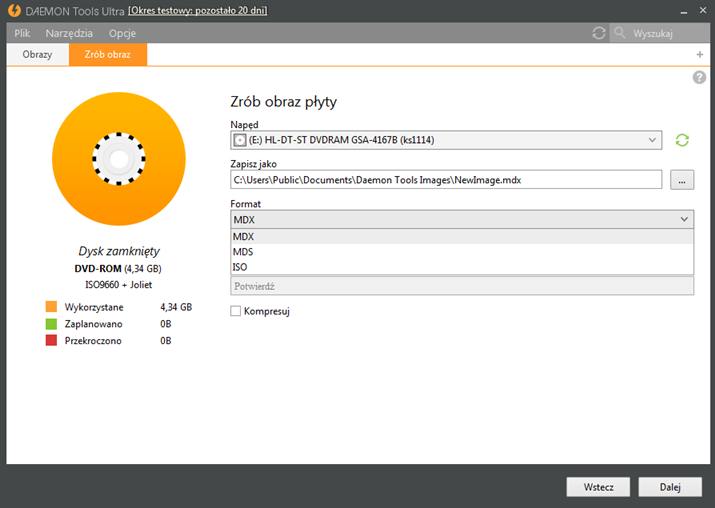
Task: Click the drive icon in the Napęd field
Action: [x=239, y=140]
